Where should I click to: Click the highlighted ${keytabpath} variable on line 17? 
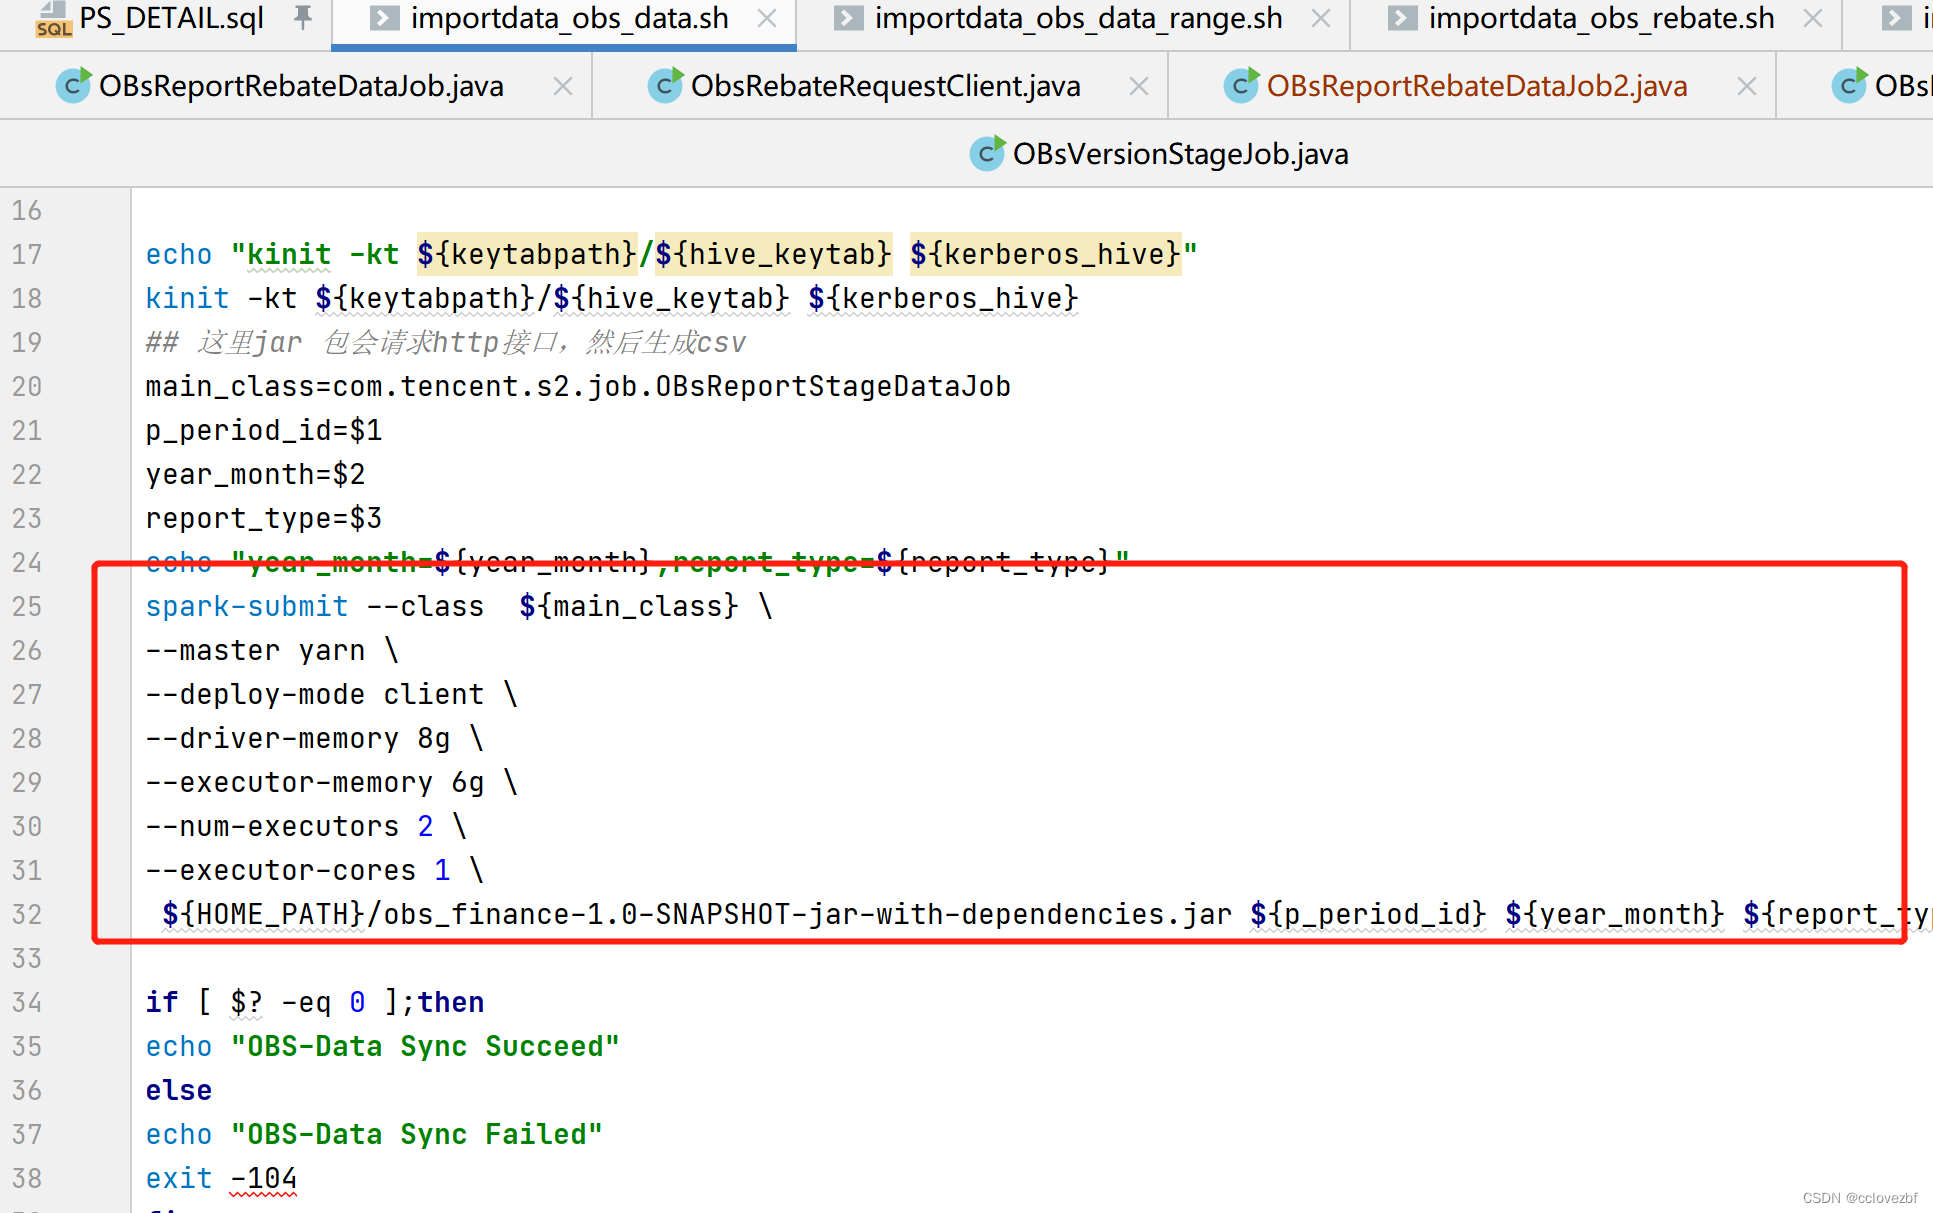[x=527, y=254]
